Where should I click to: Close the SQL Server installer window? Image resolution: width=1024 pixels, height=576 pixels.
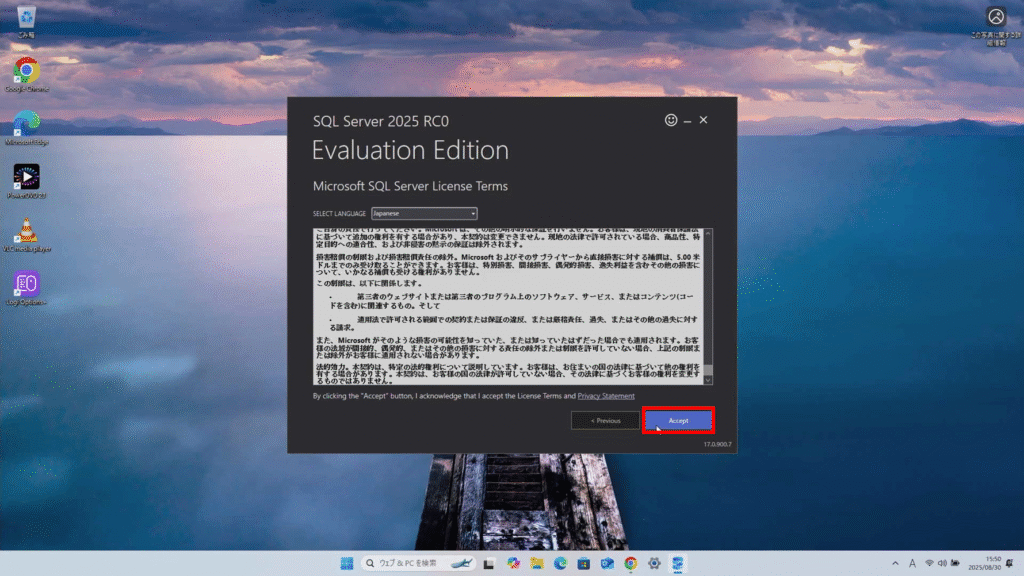pos(703,120)
